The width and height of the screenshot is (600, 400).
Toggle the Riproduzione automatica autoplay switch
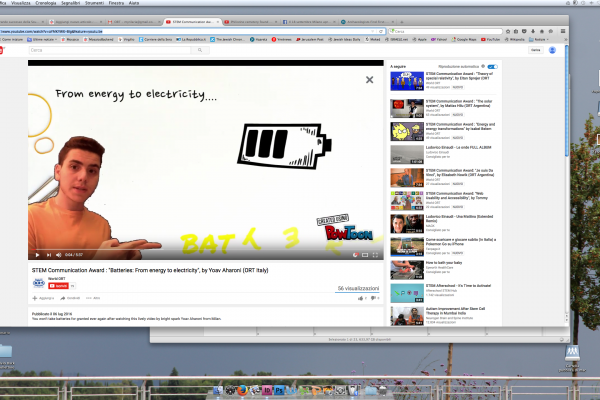pos(492,67)
